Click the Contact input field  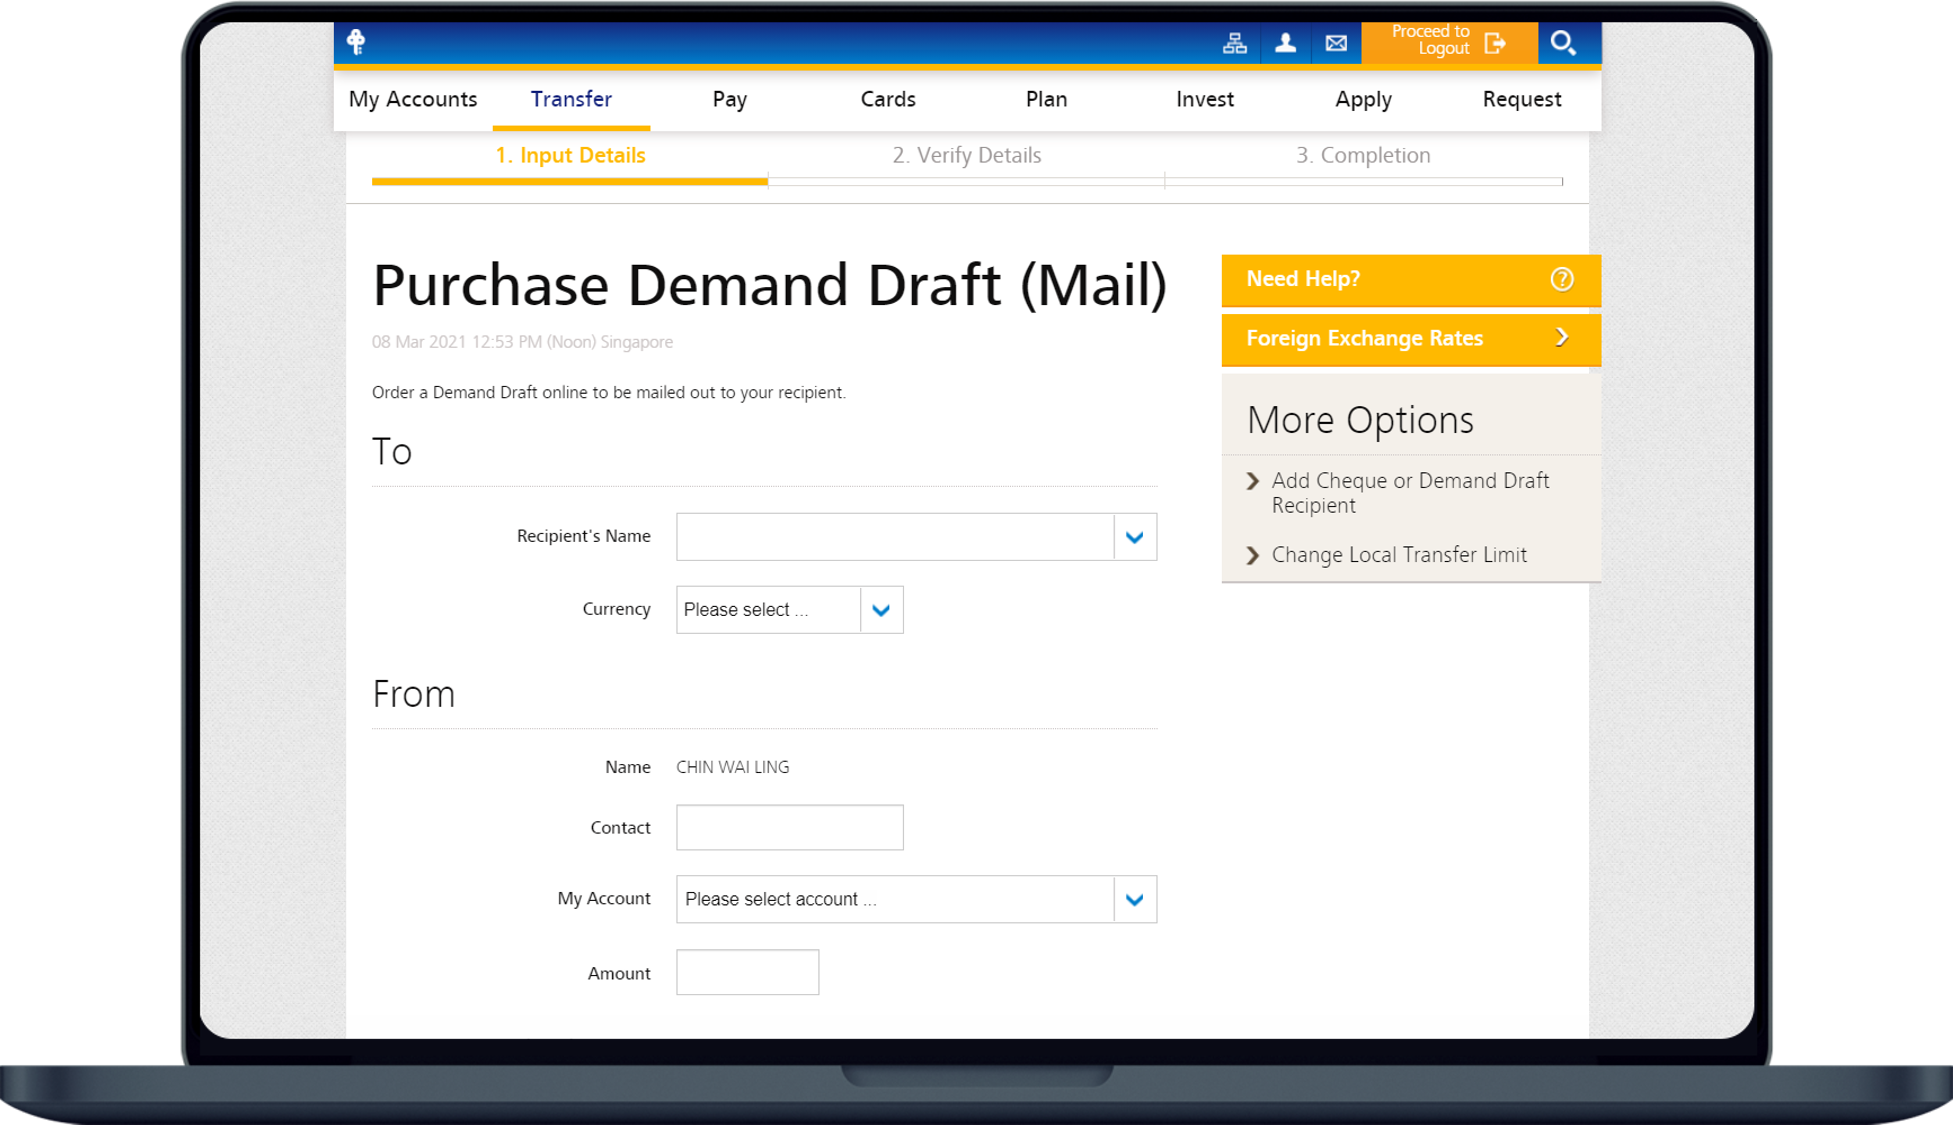click(x=789, y=827)
